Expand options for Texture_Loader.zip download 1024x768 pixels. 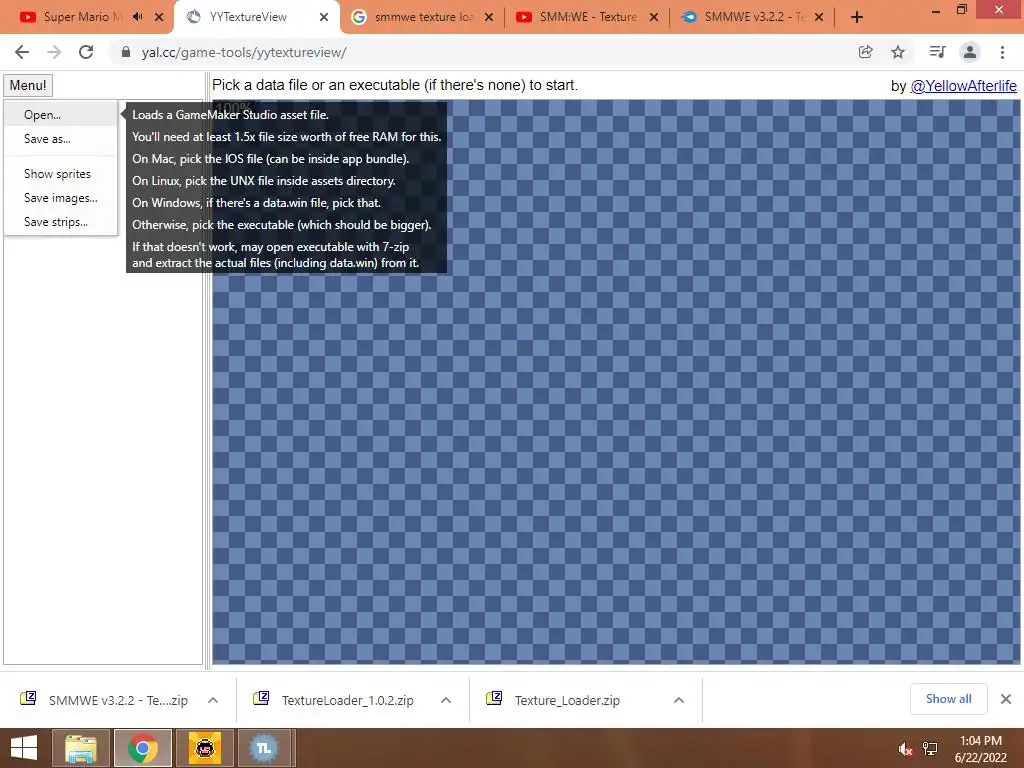679,700
